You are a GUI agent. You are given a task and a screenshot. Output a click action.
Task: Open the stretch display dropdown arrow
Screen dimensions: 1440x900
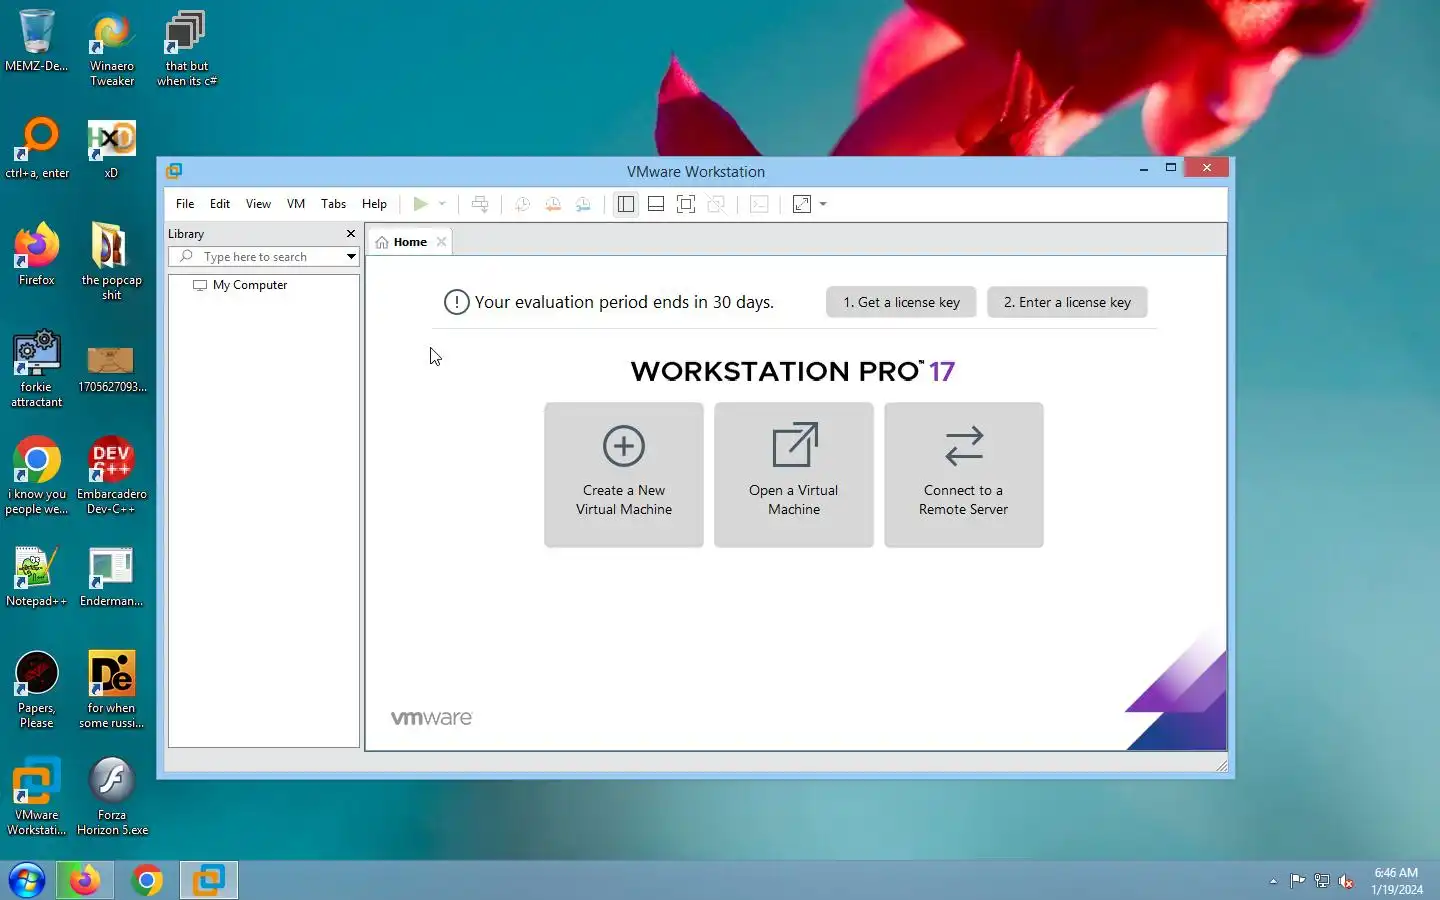pos(823,204)
